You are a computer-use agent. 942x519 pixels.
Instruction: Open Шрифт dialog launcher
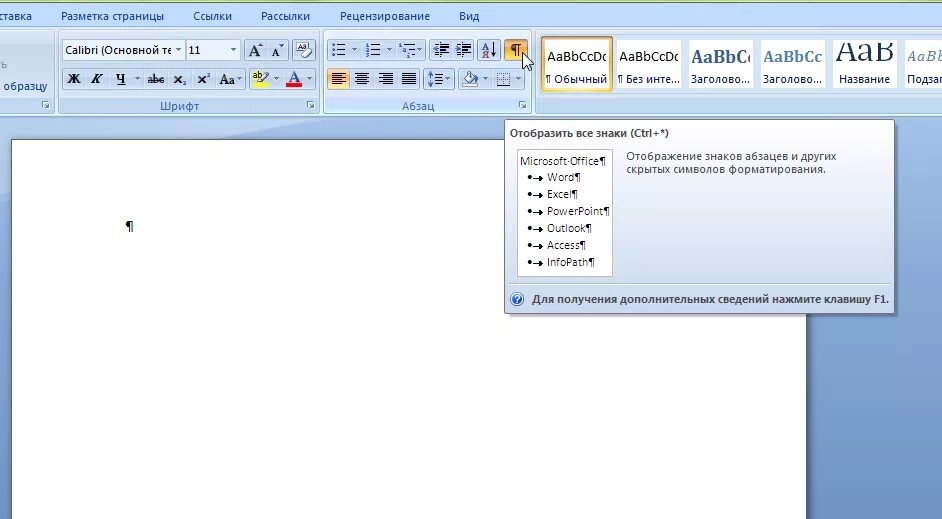tap(311, 105)
